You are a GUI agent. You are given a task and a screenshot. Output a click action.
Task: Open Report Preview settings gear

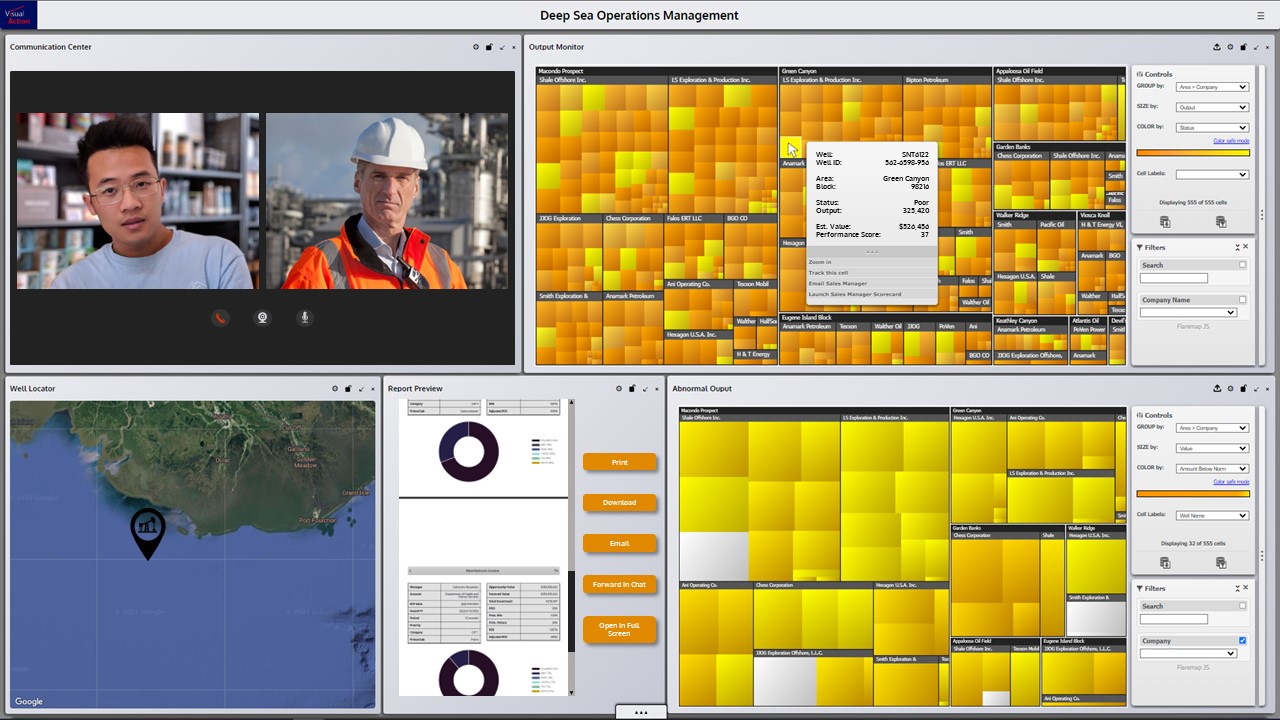(619, 388)
